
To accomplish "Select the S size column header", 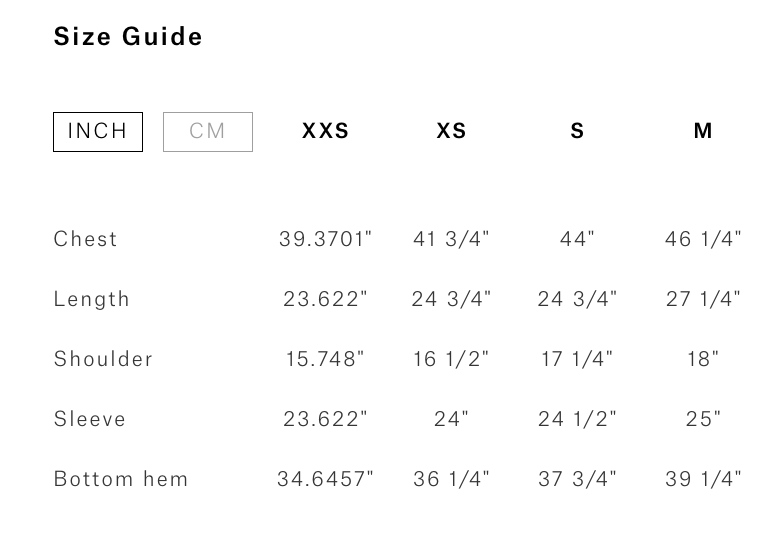I will [x=577, y=131].
